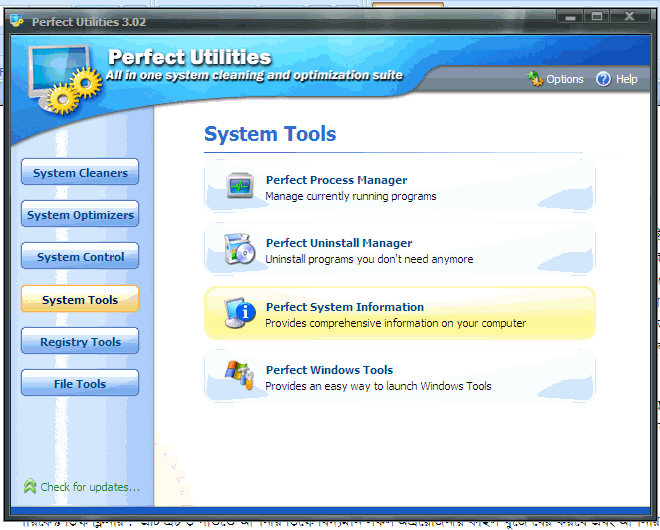This screenshot has height=530, width=660.
Task: Click the Perfect System Information icon
Action: coord(240,313)
